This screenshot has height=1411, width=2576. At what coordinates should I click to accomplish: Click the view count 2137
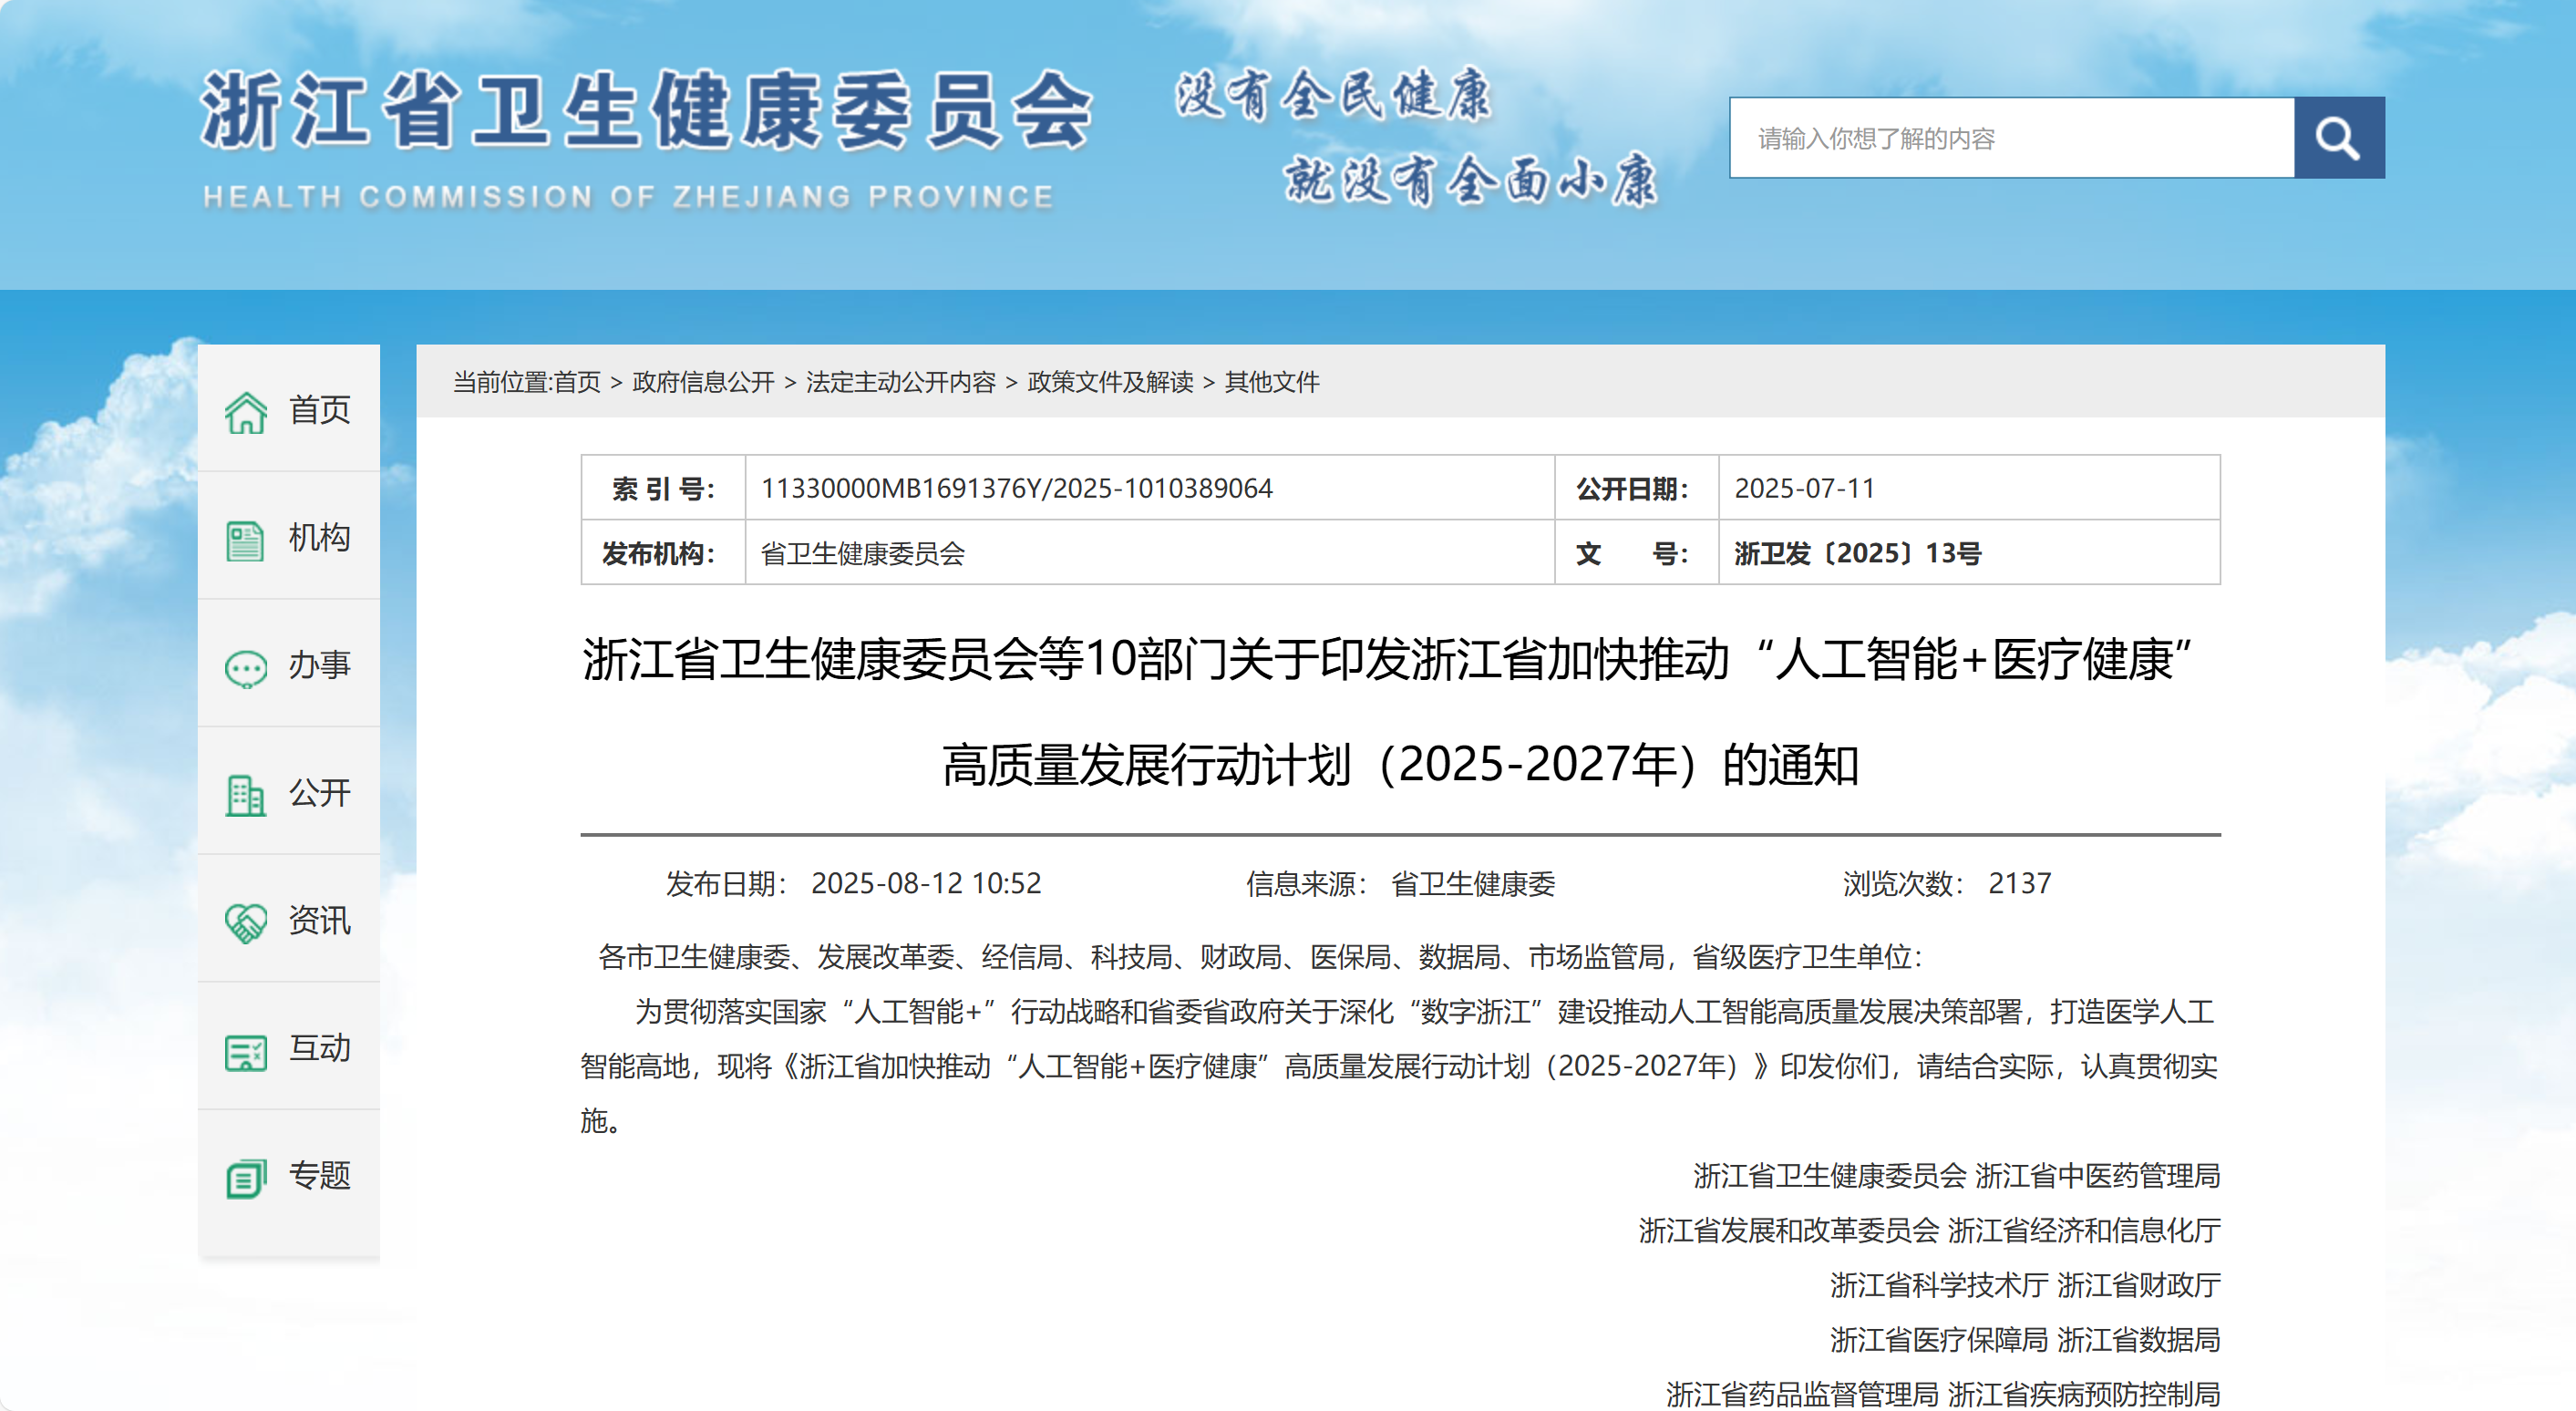pos(2019,883)
